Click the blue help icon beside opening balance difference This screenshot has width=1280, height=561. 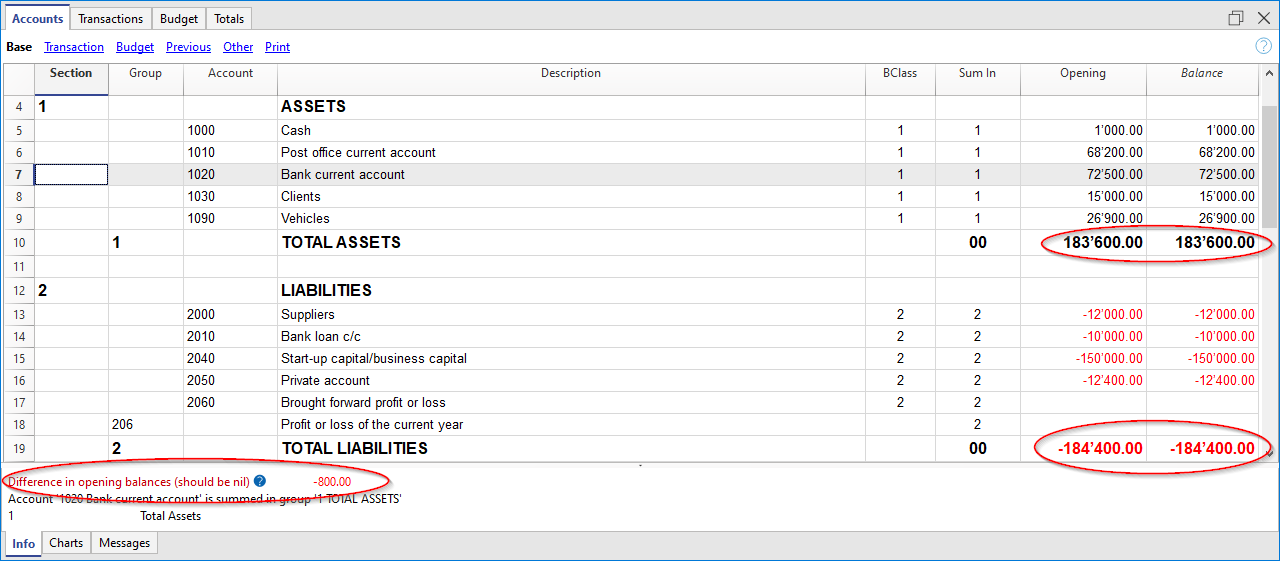[260, 482]
